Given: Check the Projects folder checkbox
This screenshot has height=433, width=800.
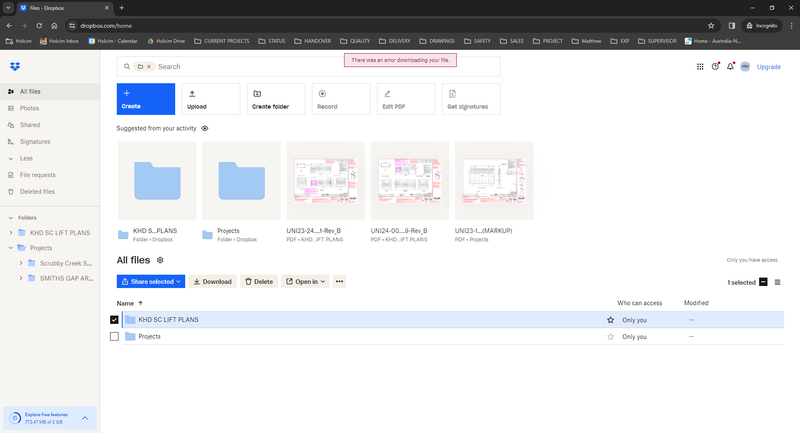Looking at the screenshot, I should 114,337.
